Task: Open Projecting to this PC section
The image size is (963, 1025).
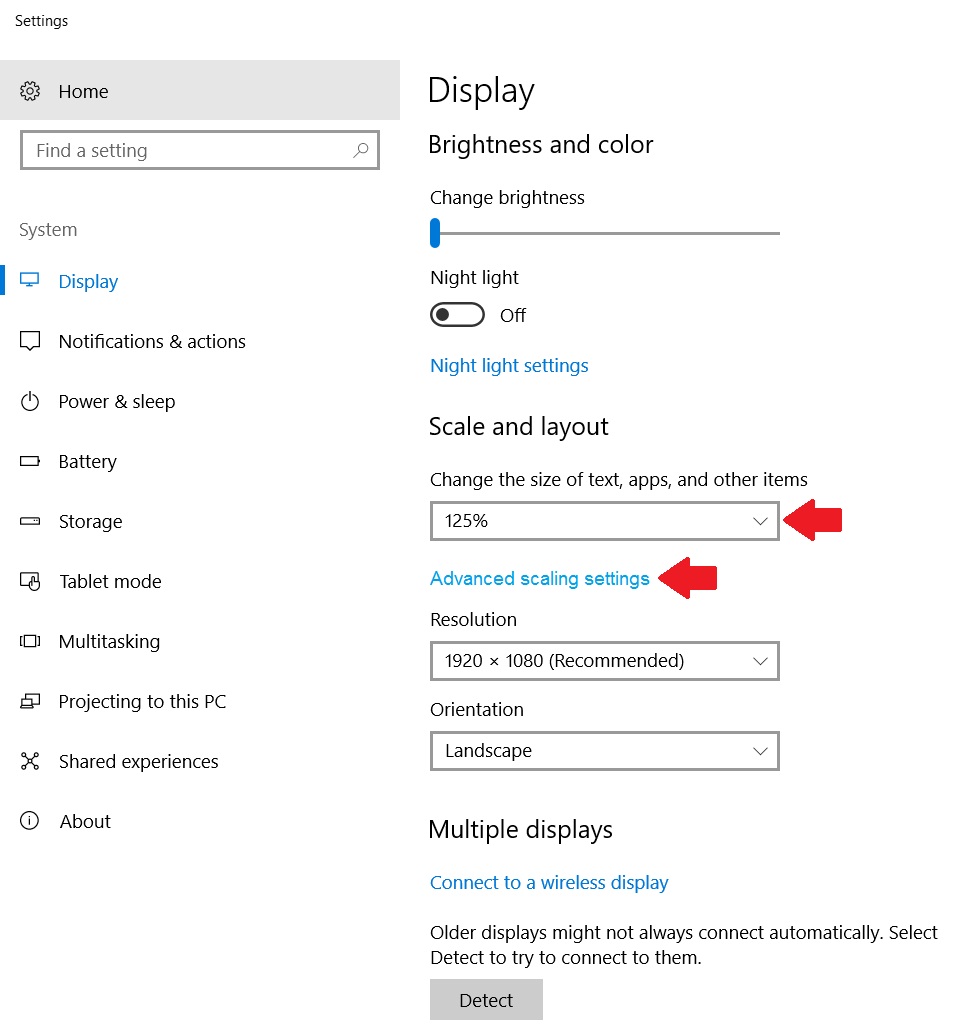Action: 142,701
